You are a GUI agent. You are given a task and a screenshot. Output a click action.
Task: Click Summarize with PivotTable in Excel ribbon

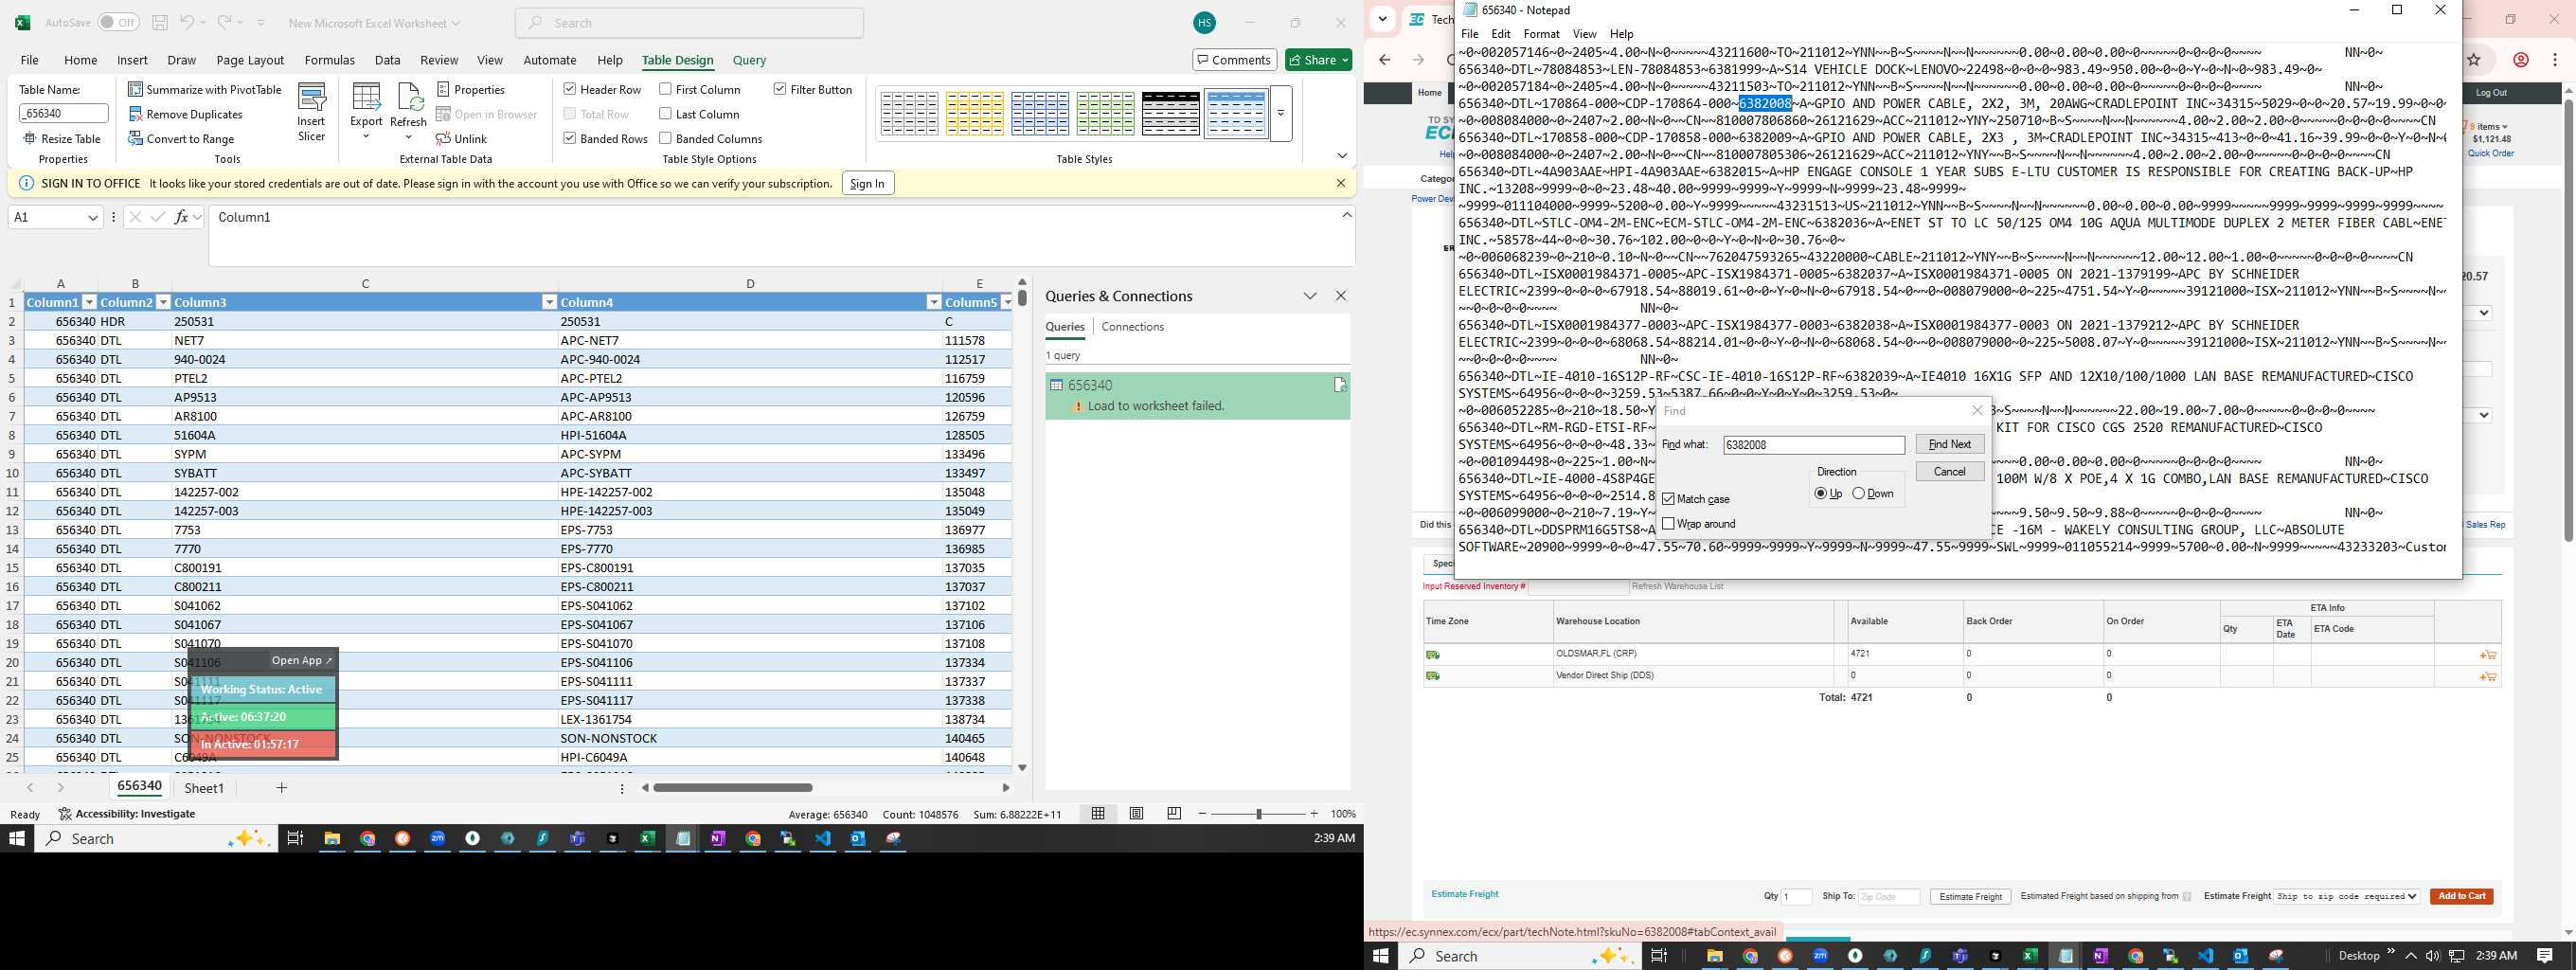point(205,89)
